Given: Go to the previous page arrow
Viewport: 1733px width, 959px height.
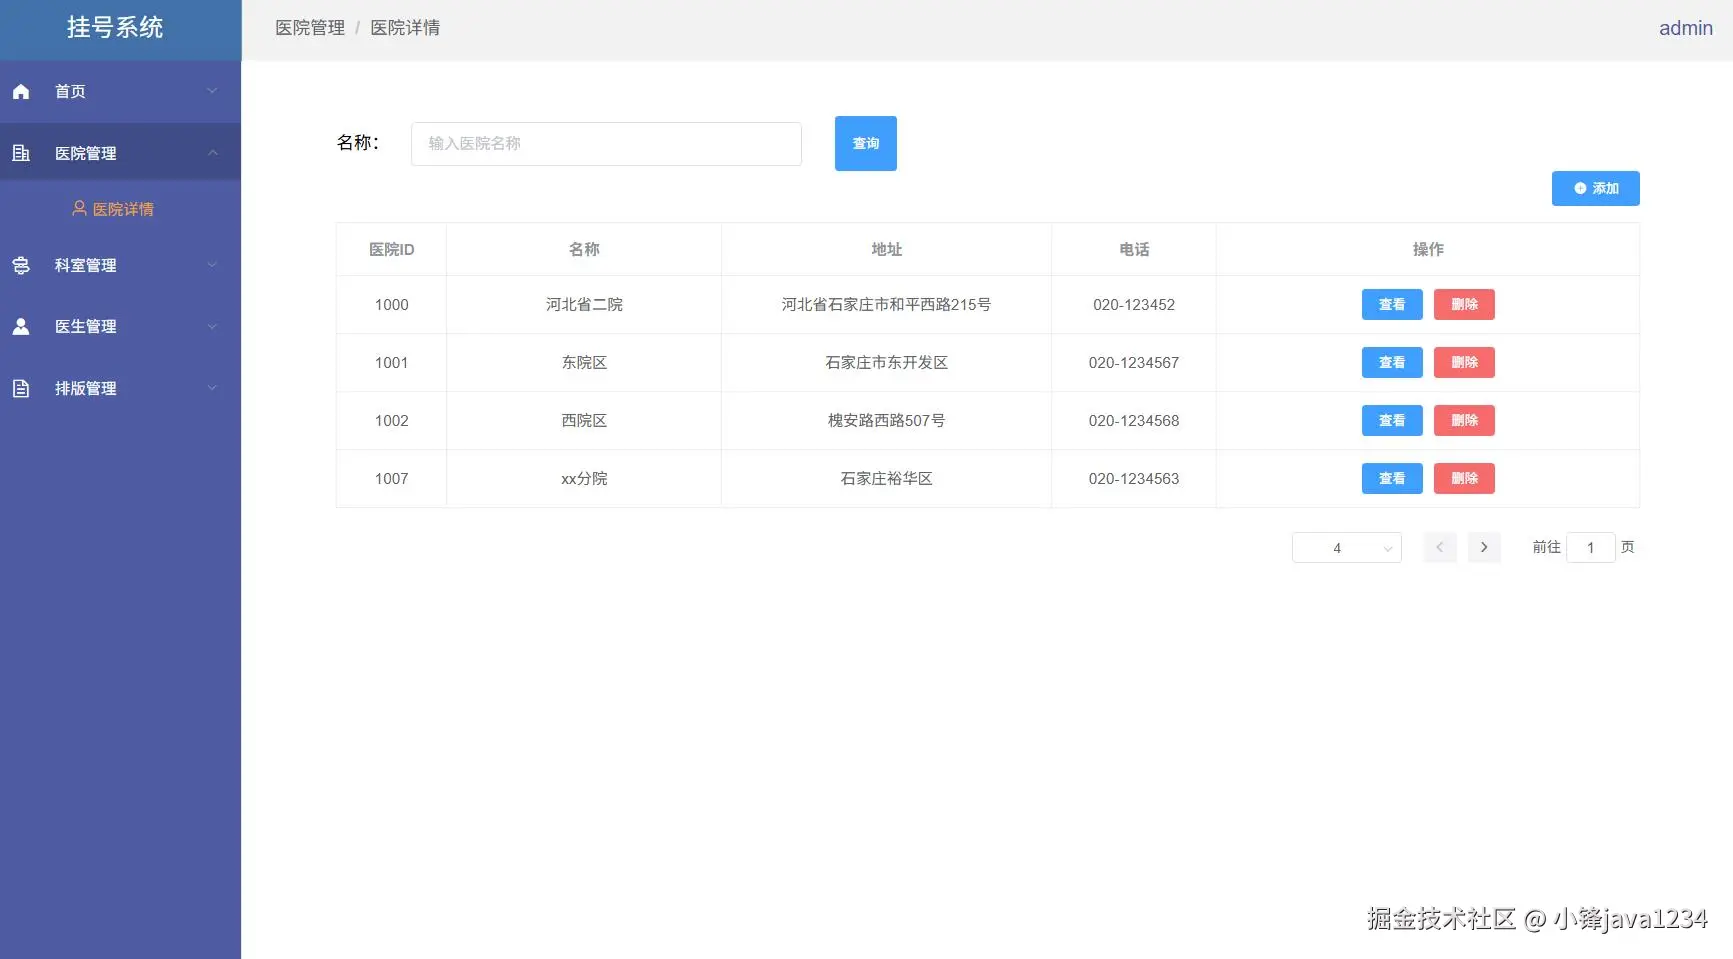Looking at the screenshot, I should click(x=1440, y=547).
